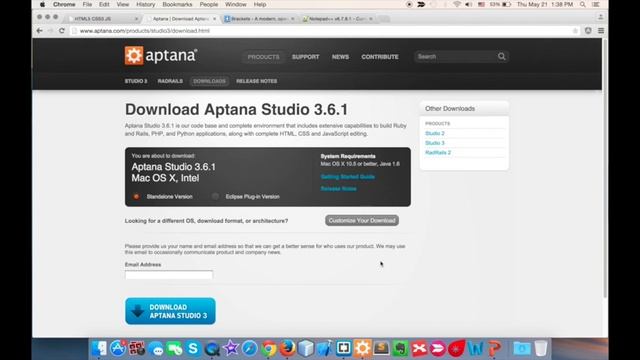640x360 pixels.
Task: Launch Aptana Studio from the dock
Action: pyautogui.click(x=362, y=348)
